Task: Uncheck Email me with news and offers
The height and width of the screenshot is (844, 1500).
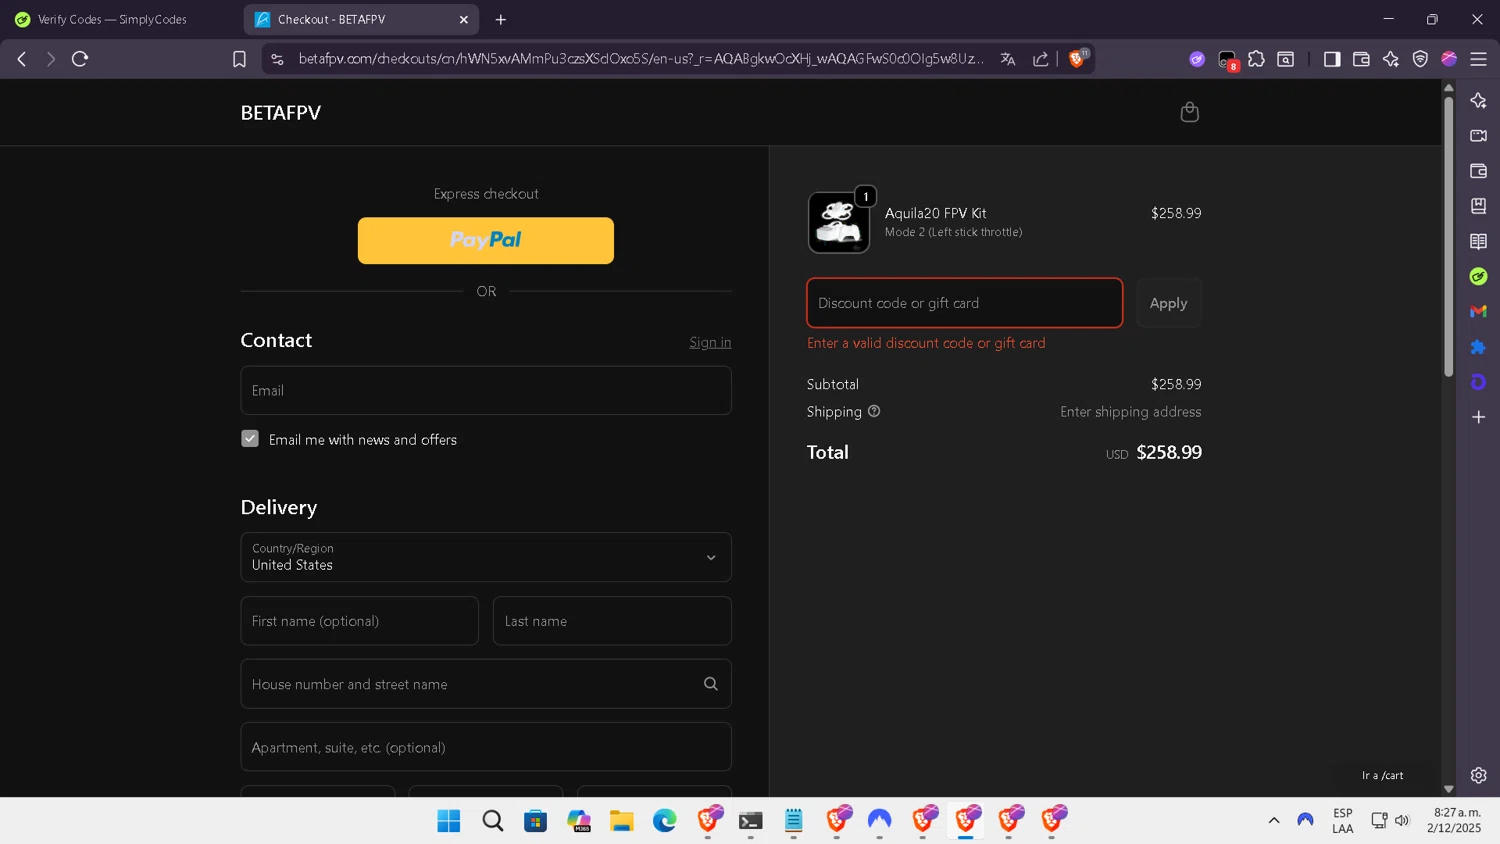Action: (x=250, y=439)
